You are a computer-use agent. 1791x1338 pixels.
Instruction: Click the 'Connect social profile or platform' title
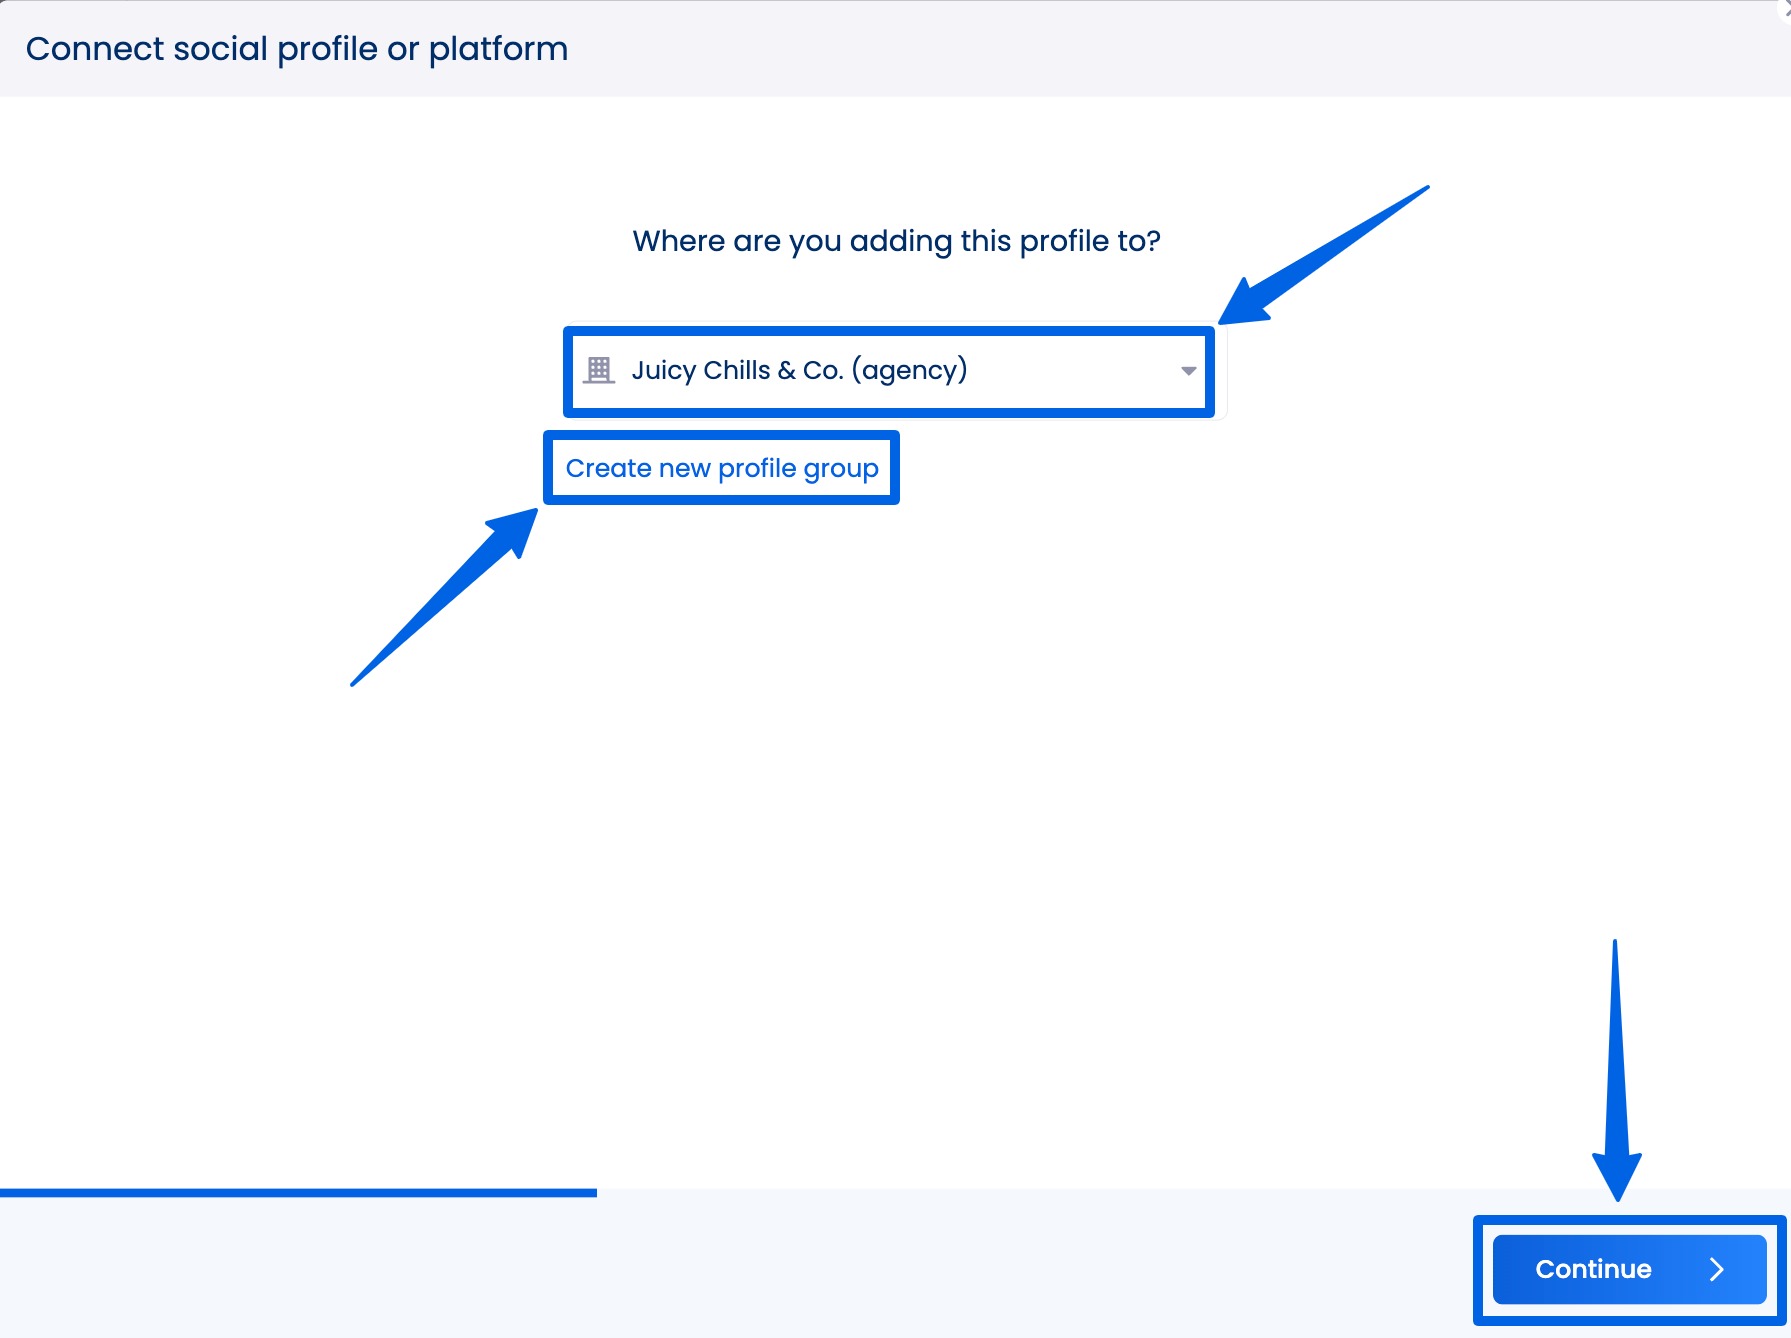pos(297,49)
